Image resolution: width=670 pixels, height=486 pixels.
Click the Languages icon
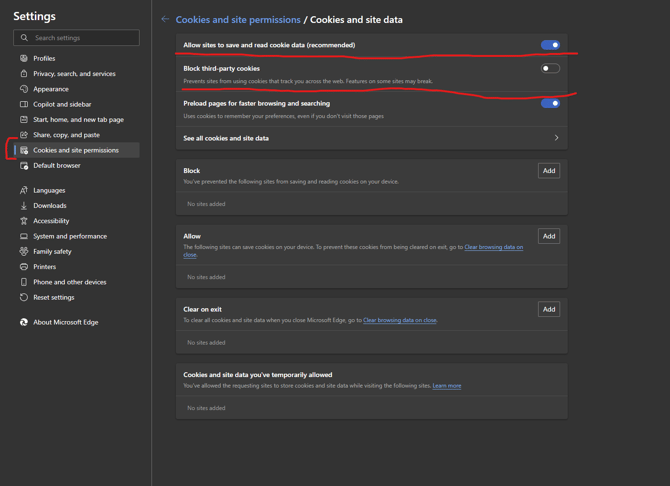point(24,190)
